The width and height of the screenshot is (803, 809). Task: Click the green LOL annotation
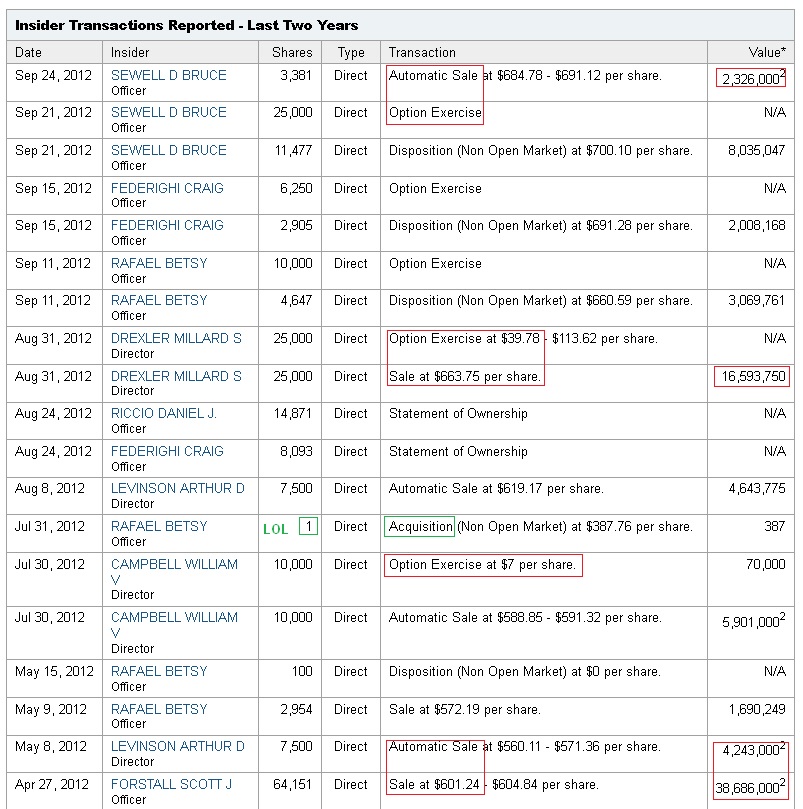tap(275, 528)
